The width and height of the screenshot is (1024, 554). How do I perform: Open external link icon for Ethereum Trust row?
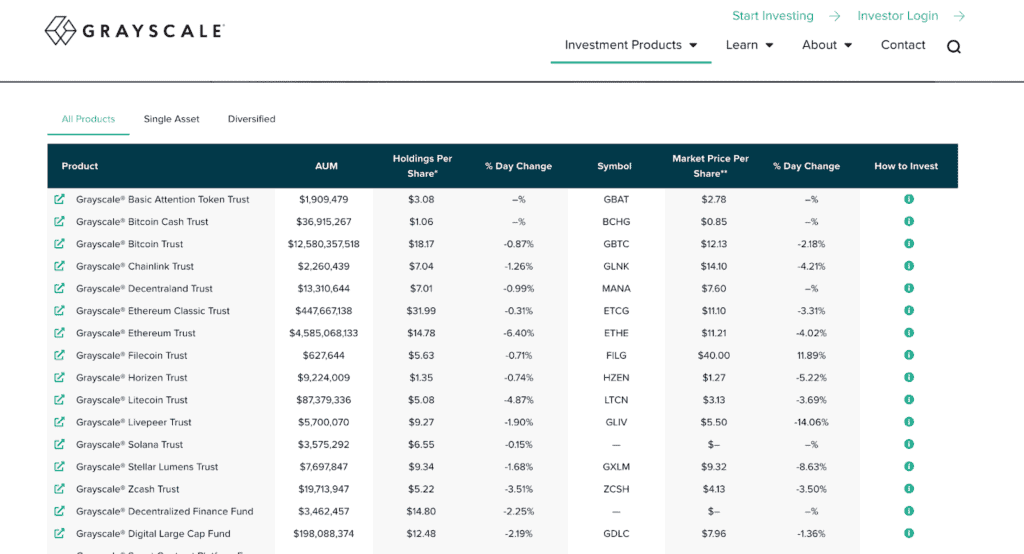click(x=59, y=333)
